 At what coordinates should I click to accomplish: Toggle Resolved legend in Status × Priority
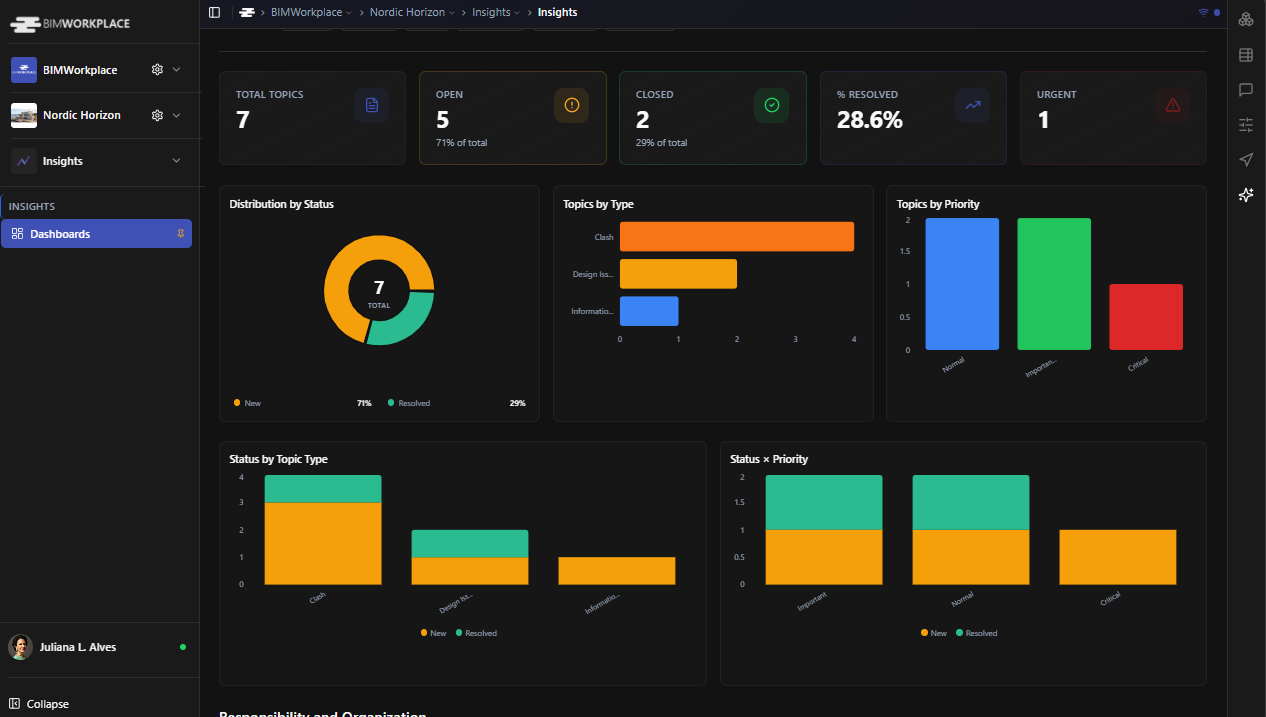[977, 633]
